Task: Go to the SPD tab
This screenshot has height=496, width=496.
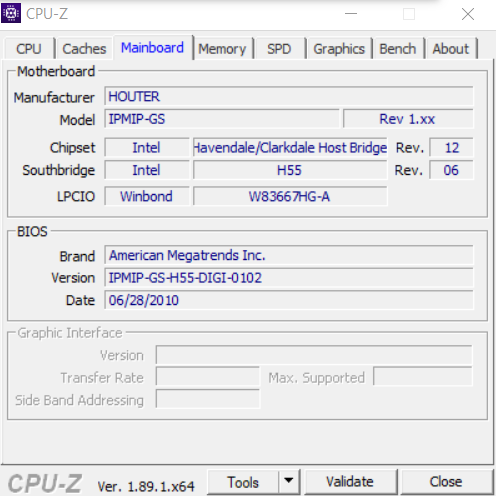Action: (x=279, y=49)
